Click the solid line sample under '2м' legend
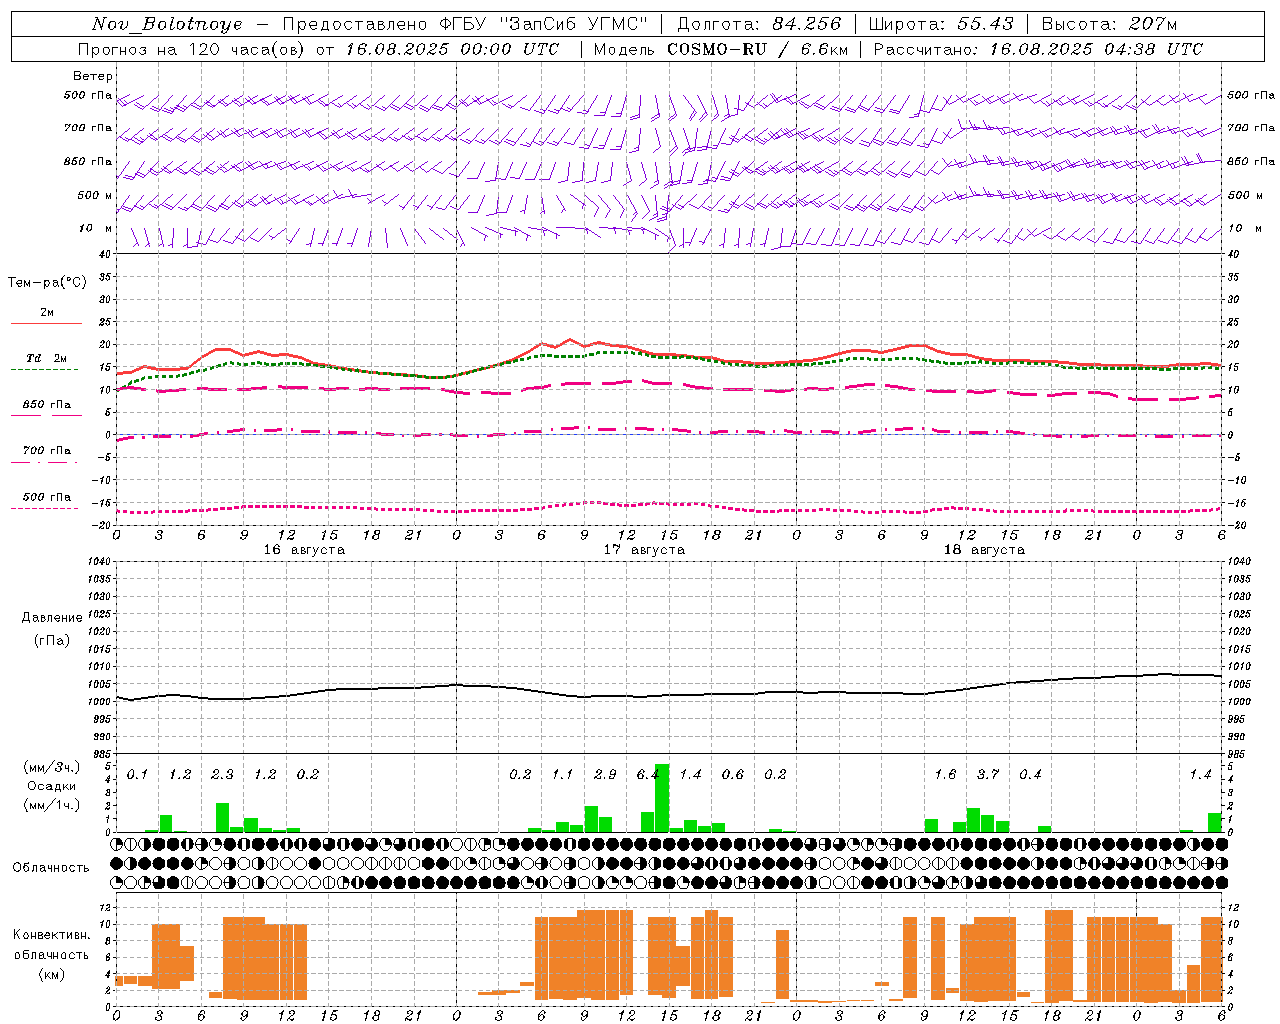Screen dimensions: 1280x1024 pyautogui.click(x=46, y=323)
